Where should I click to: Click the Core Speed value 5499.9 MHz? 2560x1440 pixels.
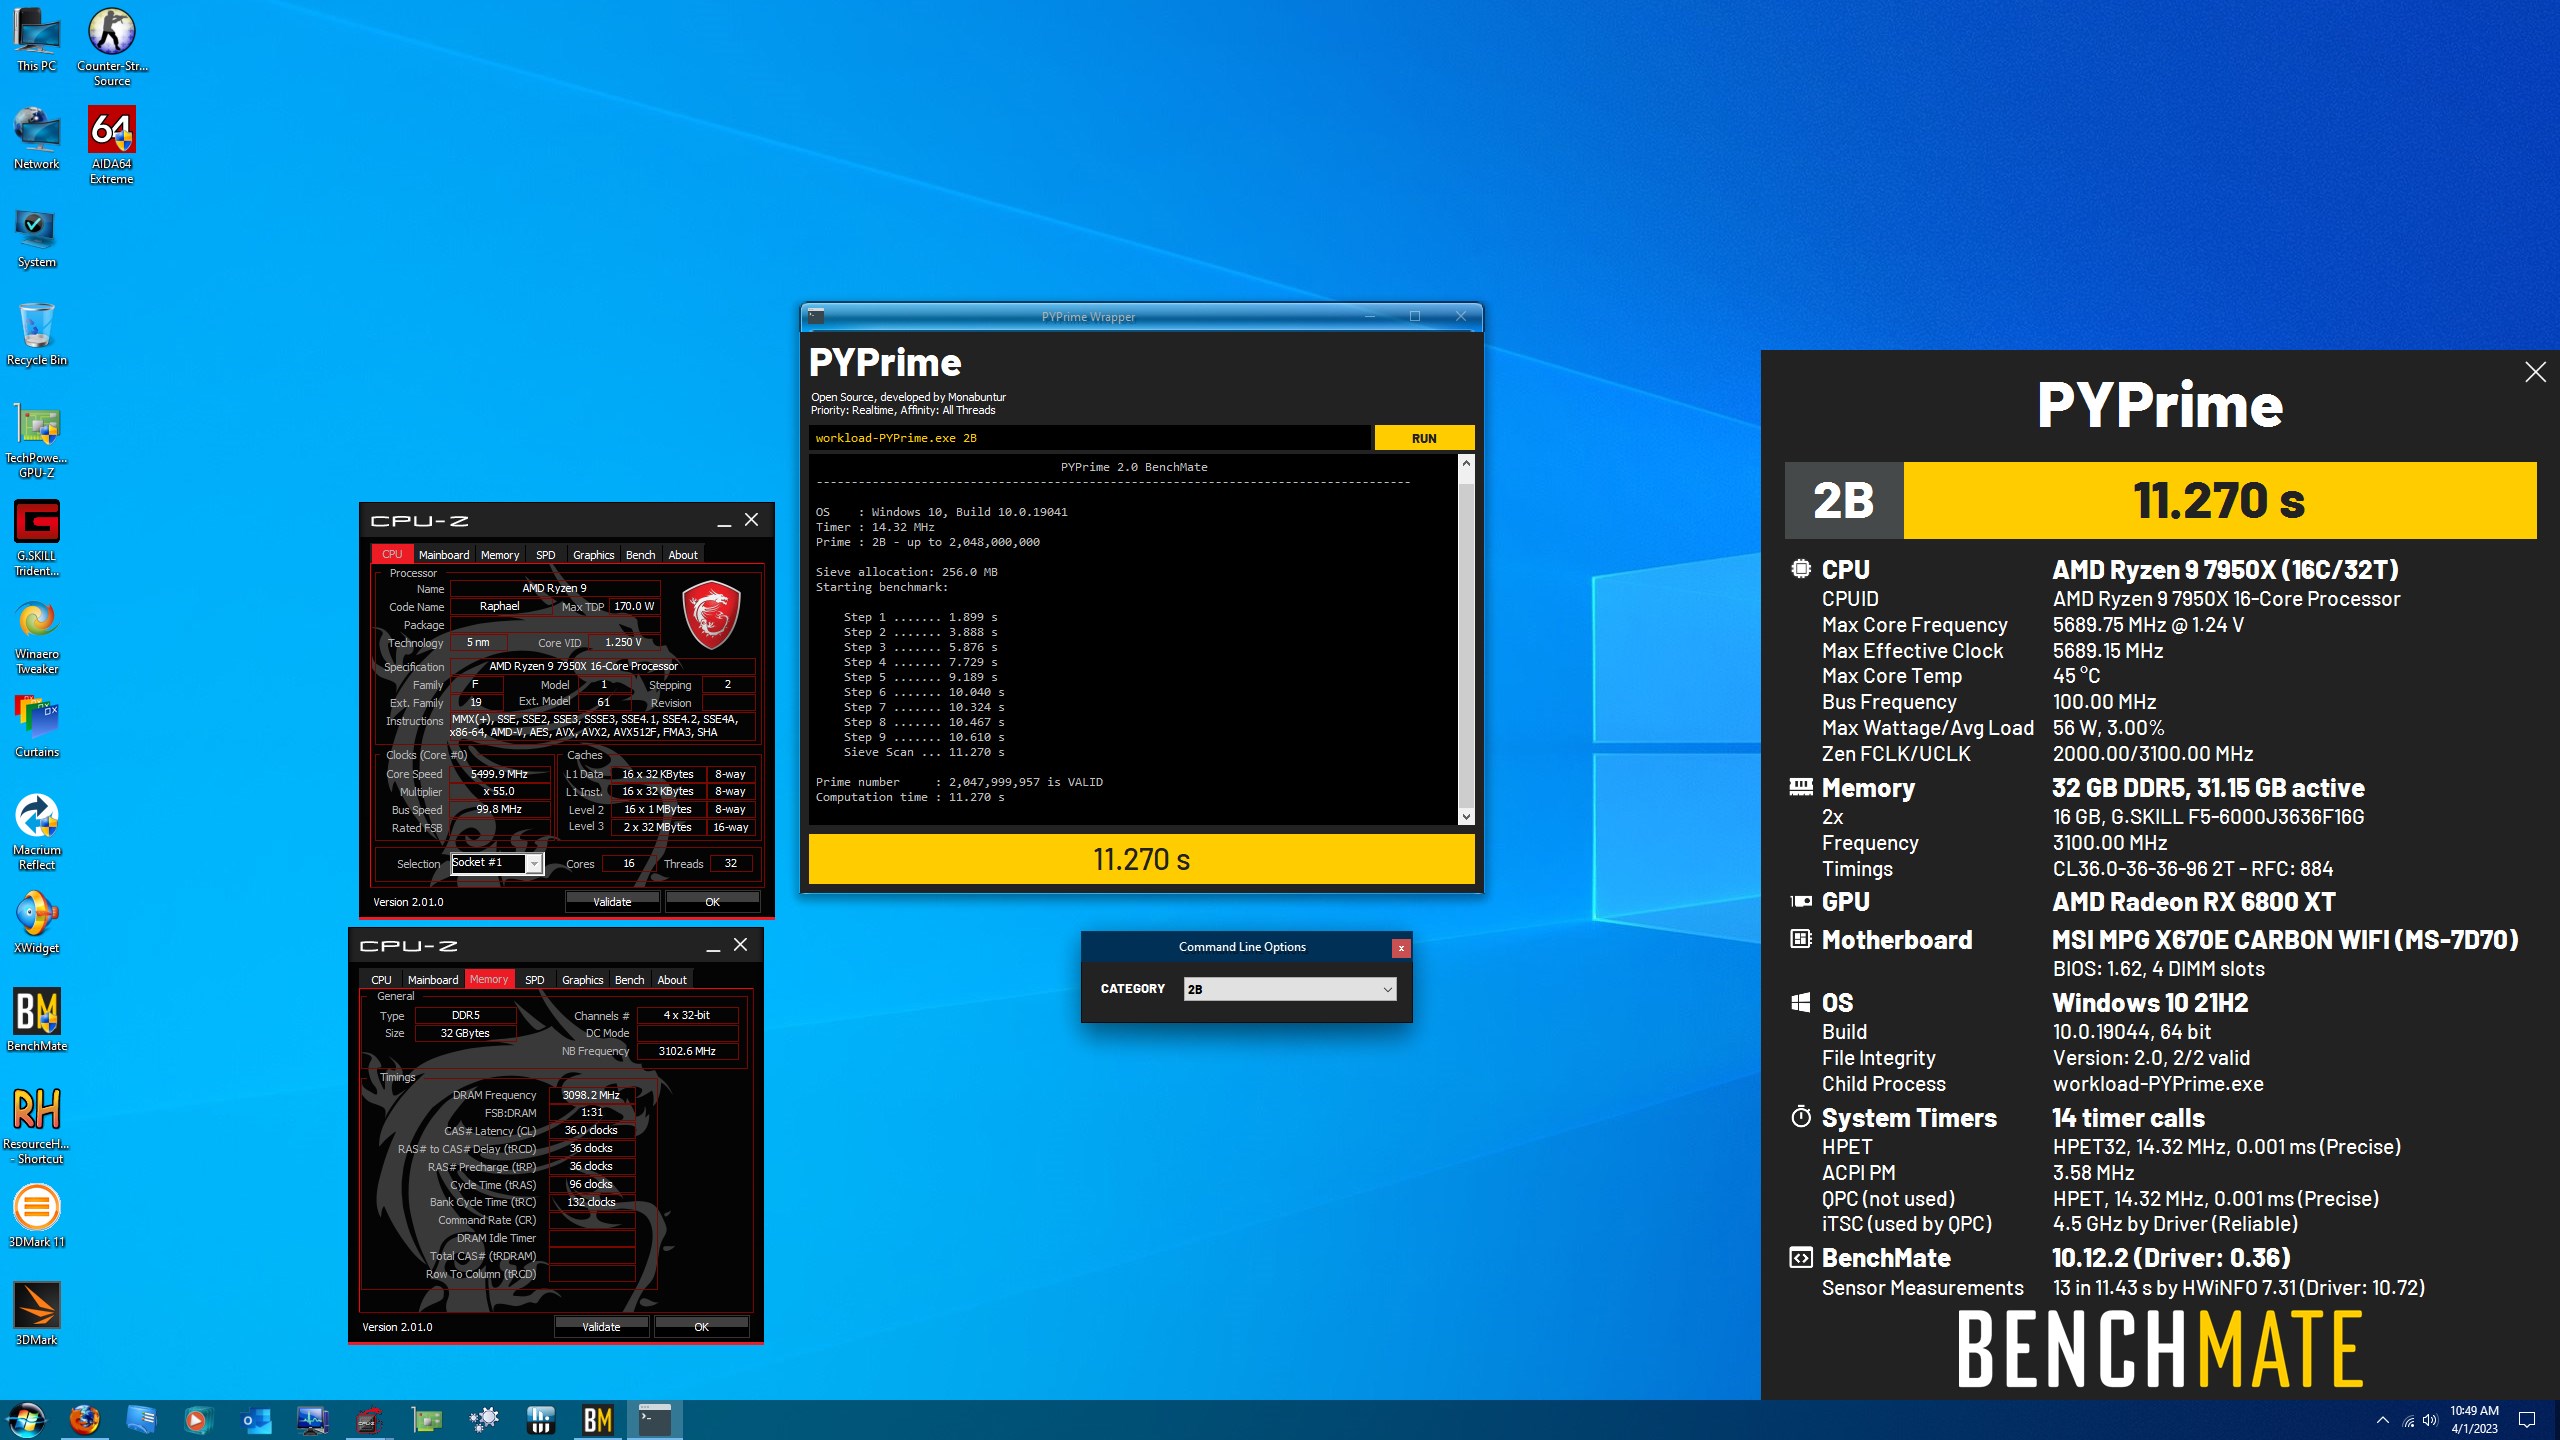499,774
